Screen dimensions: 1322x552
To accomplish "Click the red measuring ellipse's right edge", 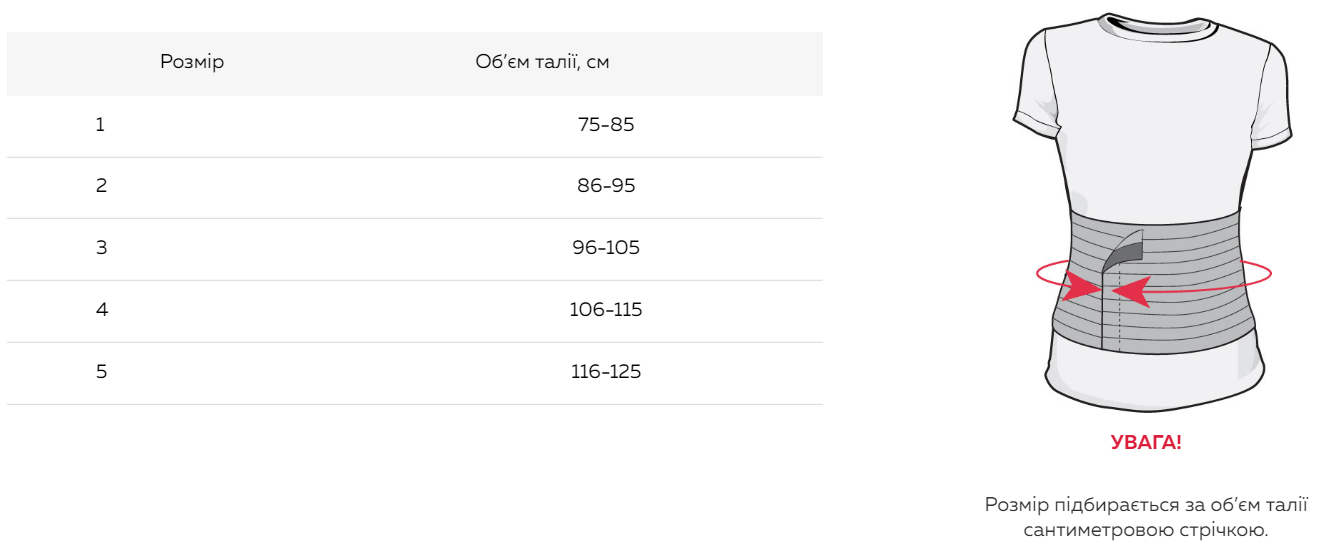I will tap(1269, 272).
